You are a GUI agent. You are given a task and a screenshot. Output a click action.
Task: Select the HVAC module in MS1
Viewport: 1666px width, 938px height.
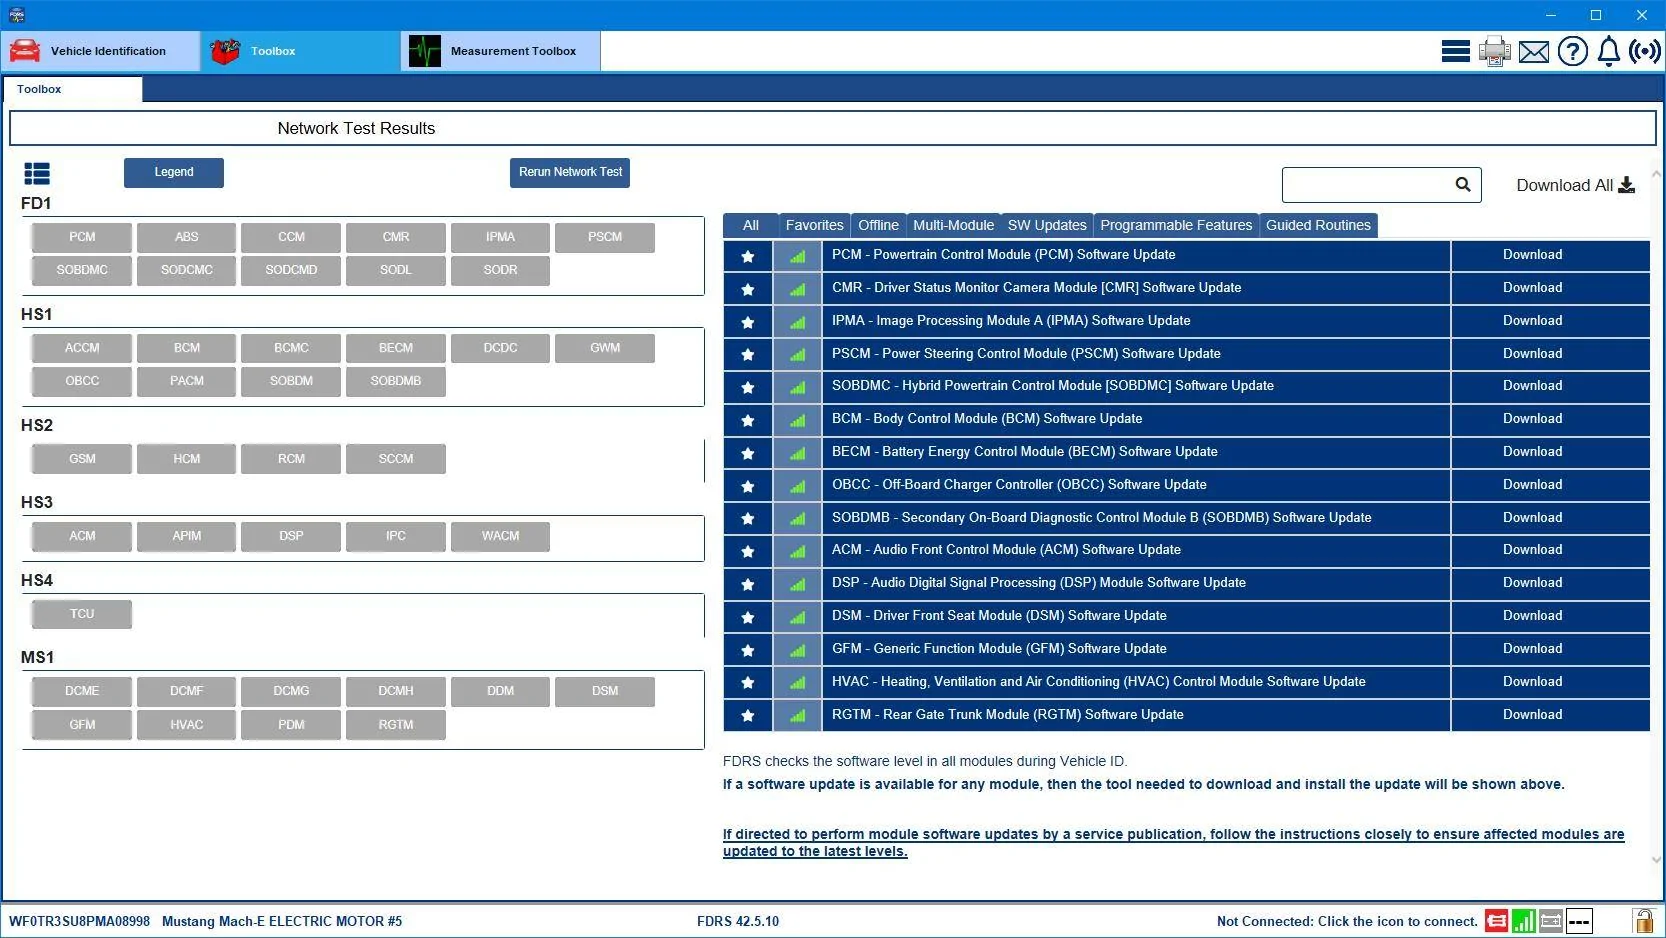coord(187,726)
